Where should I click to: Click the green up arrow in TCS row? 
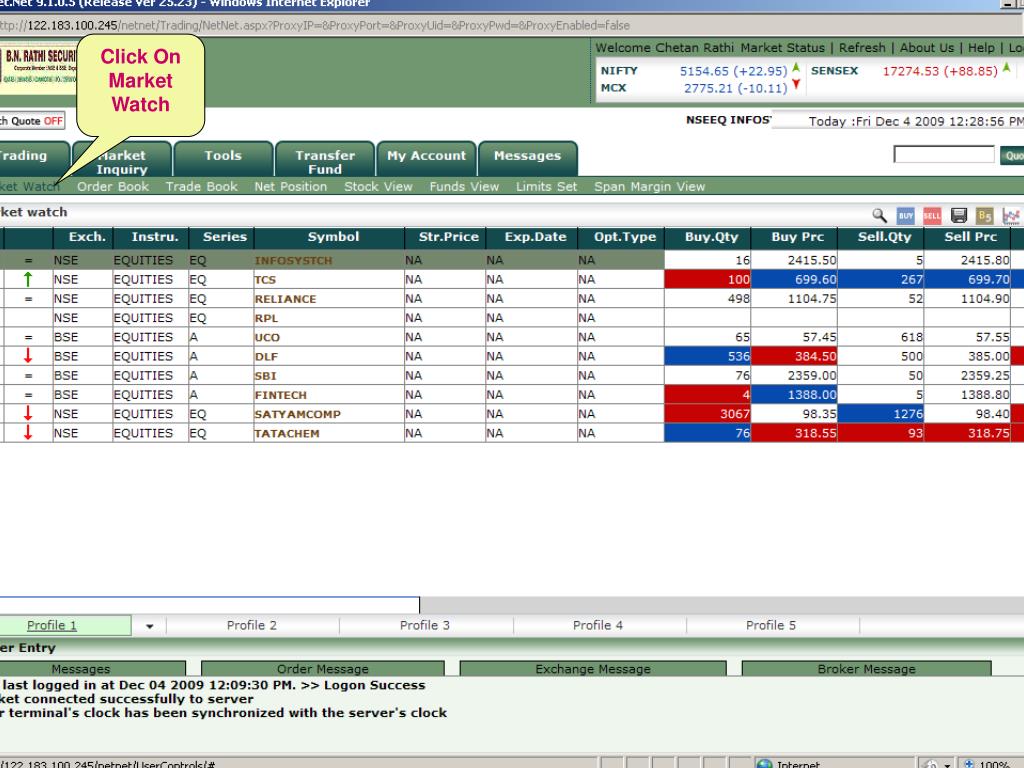click(x=27, y=280)
